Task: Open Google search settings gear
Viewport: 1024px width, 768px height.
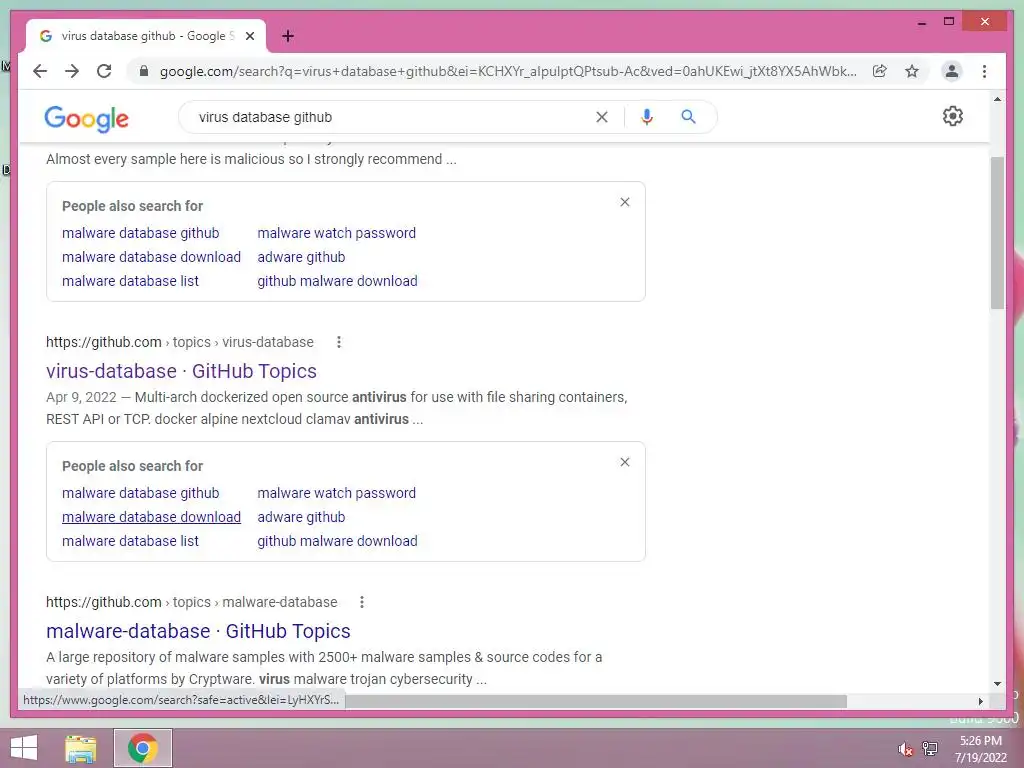Action: point(952,116)
